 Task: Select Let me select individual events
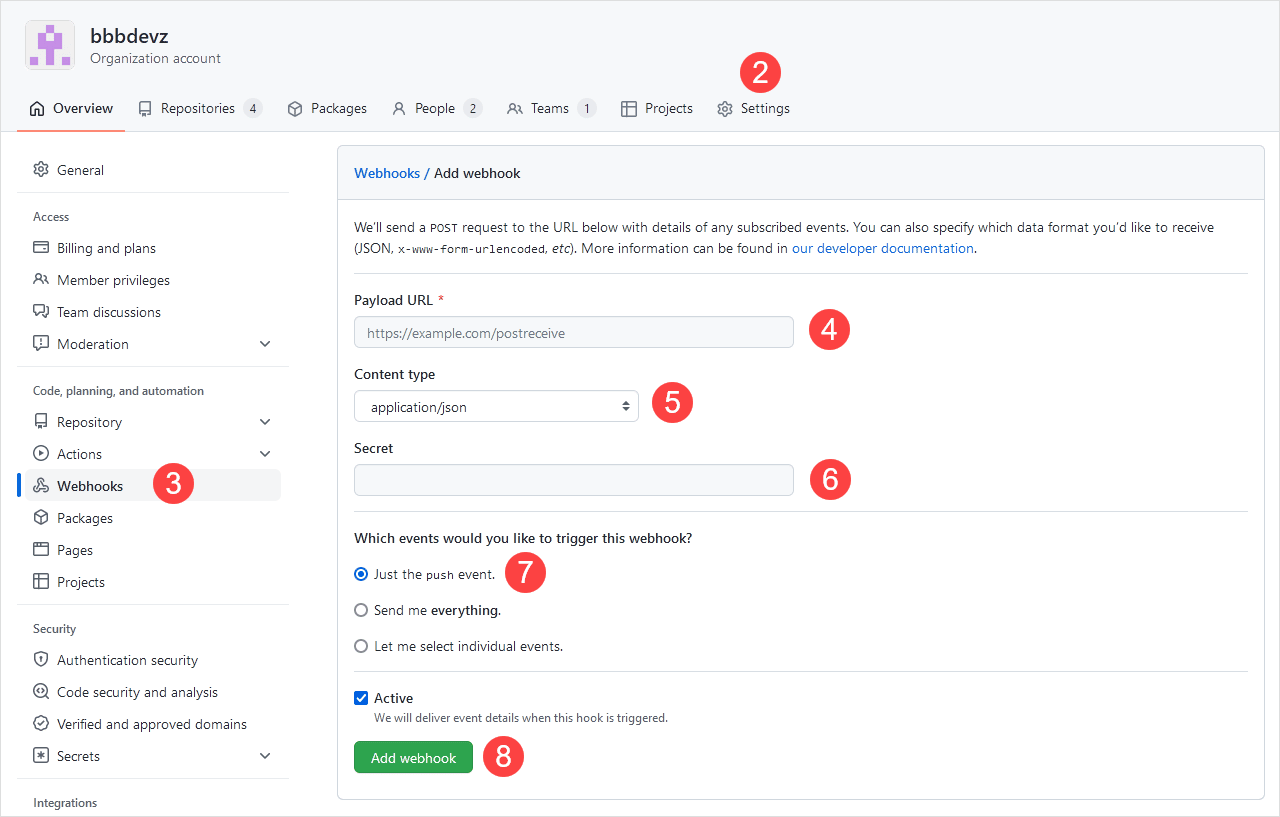click(361, 646)
